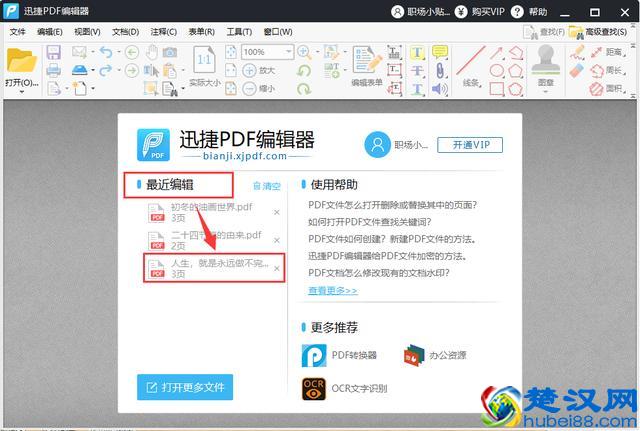The width and height of the screenshot is (640, 431).
Task: Click the 高级查找(S) button
Action: (x=598, y=32)
